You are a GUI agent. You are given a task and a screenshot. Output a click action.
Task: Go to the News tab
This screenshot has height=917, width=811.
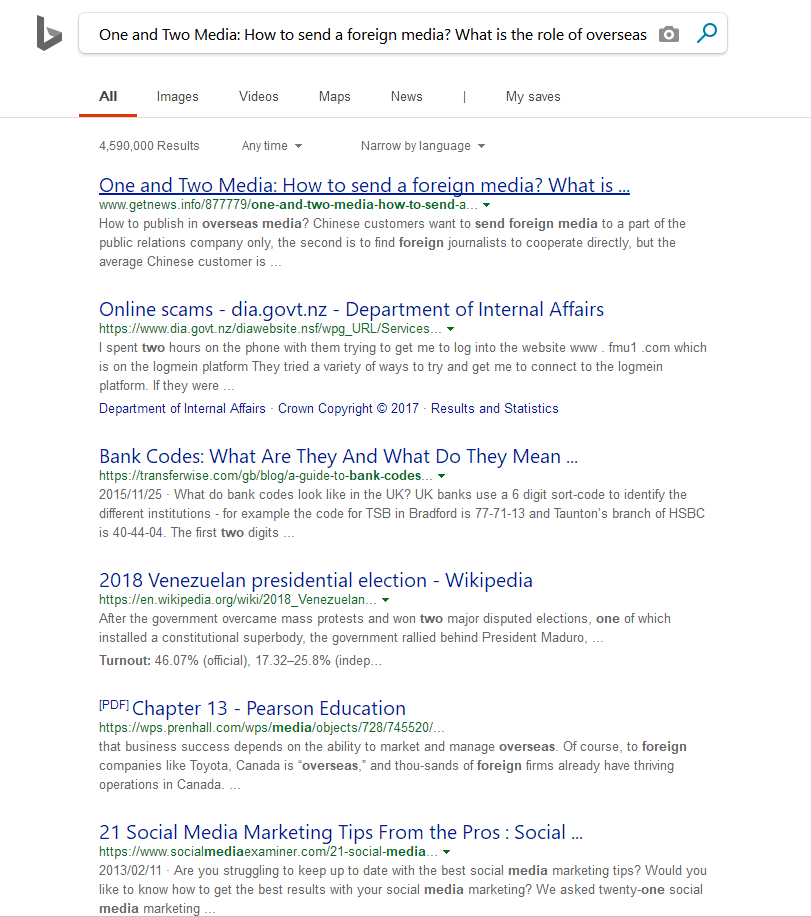[x=406, y=96]
